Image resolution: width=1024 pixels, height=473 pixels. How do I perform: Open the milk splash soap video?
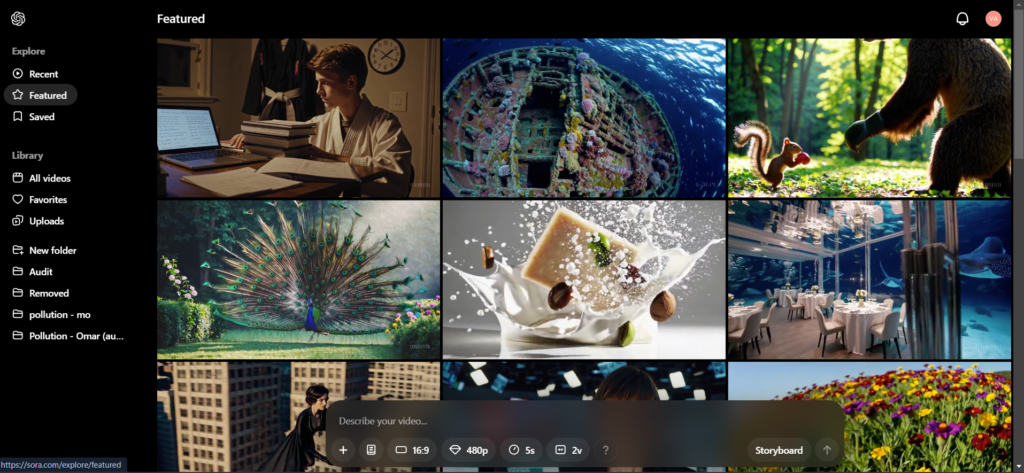[584, 280]
